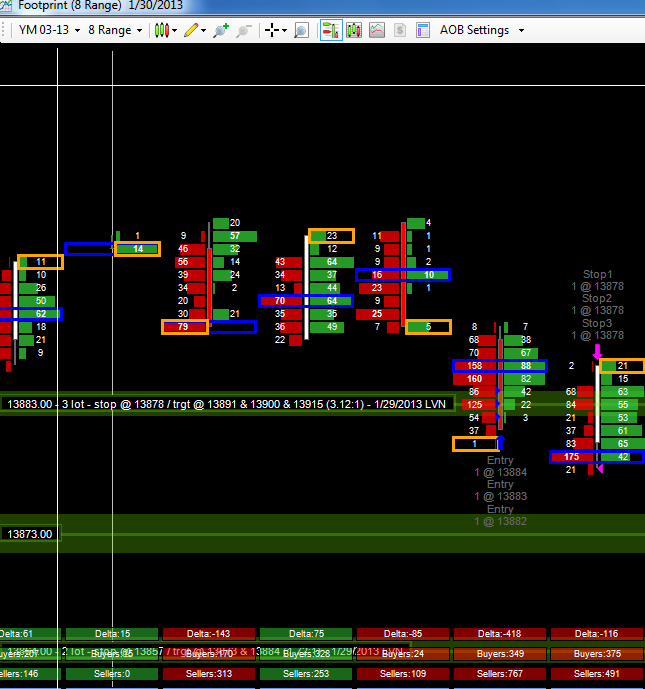Click the Sellers:0 label
The height and width of the screenshot is (689, 645).
pyautogui.click(x=112, y=674)
